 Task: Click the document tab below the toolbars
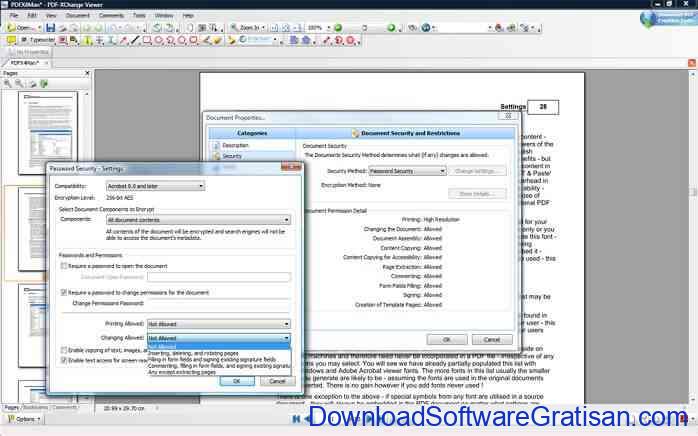click(x=28, y=63)
